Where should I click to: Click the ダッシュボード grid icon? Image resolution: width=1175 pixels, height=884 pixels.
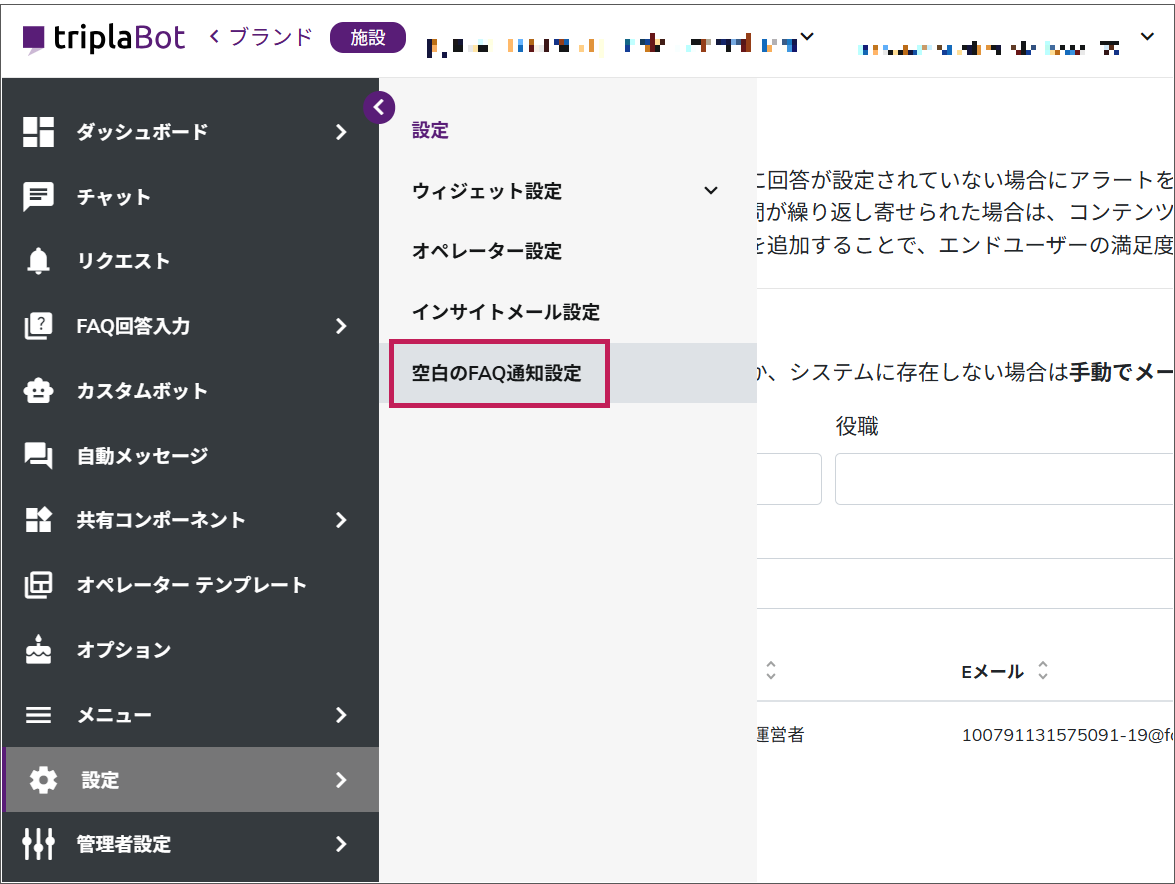pos(38,132)
